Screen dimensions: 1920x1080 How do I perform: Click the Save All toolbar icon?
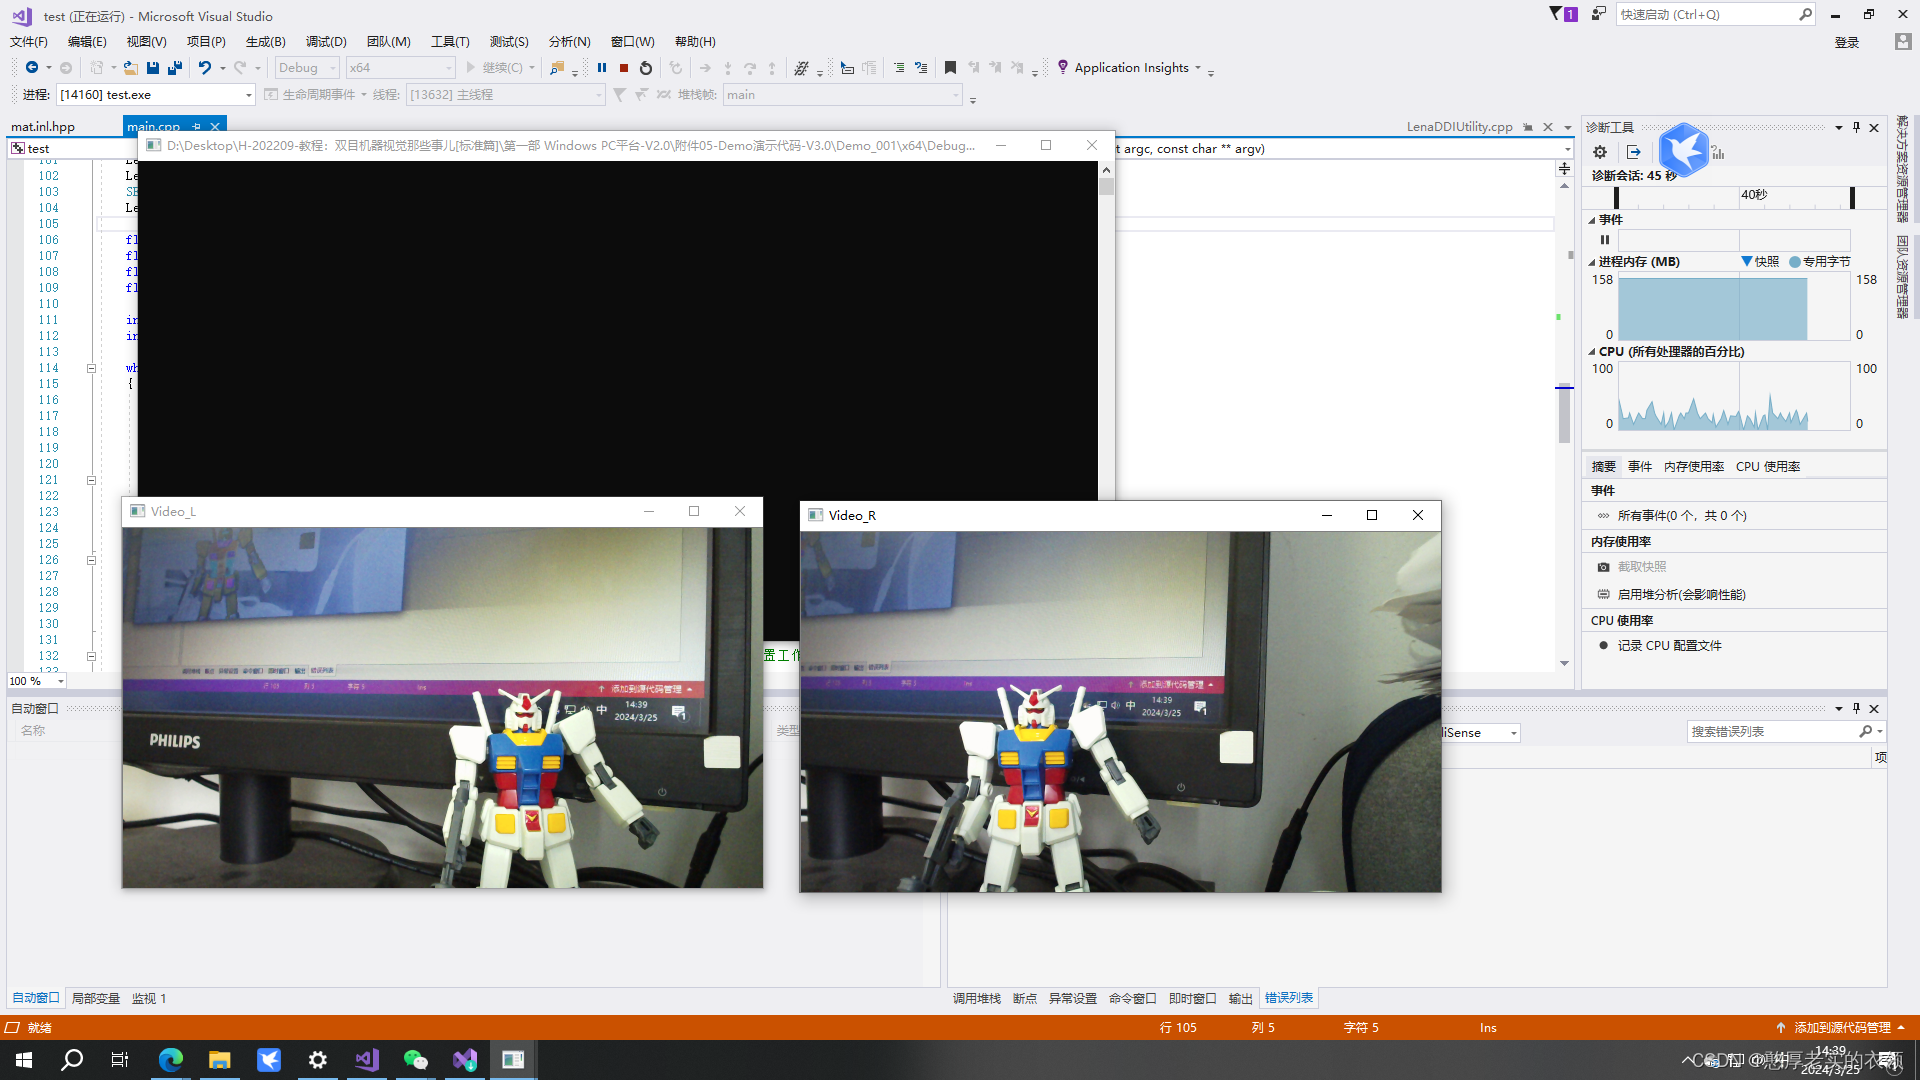[175, 68]
